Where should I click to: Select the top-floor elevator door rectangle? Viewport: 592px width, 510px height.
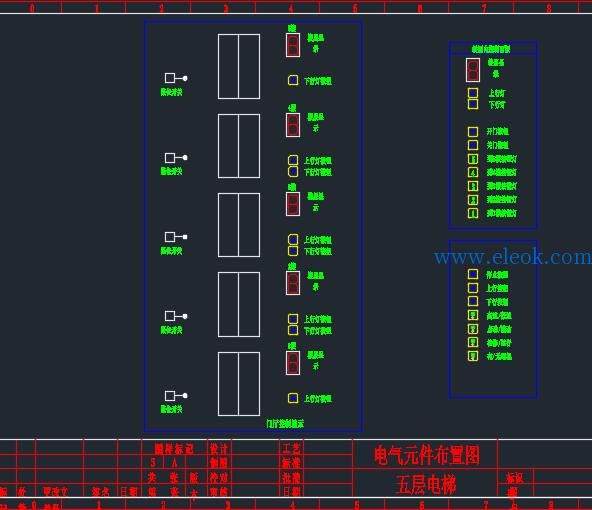pos(239,66)
